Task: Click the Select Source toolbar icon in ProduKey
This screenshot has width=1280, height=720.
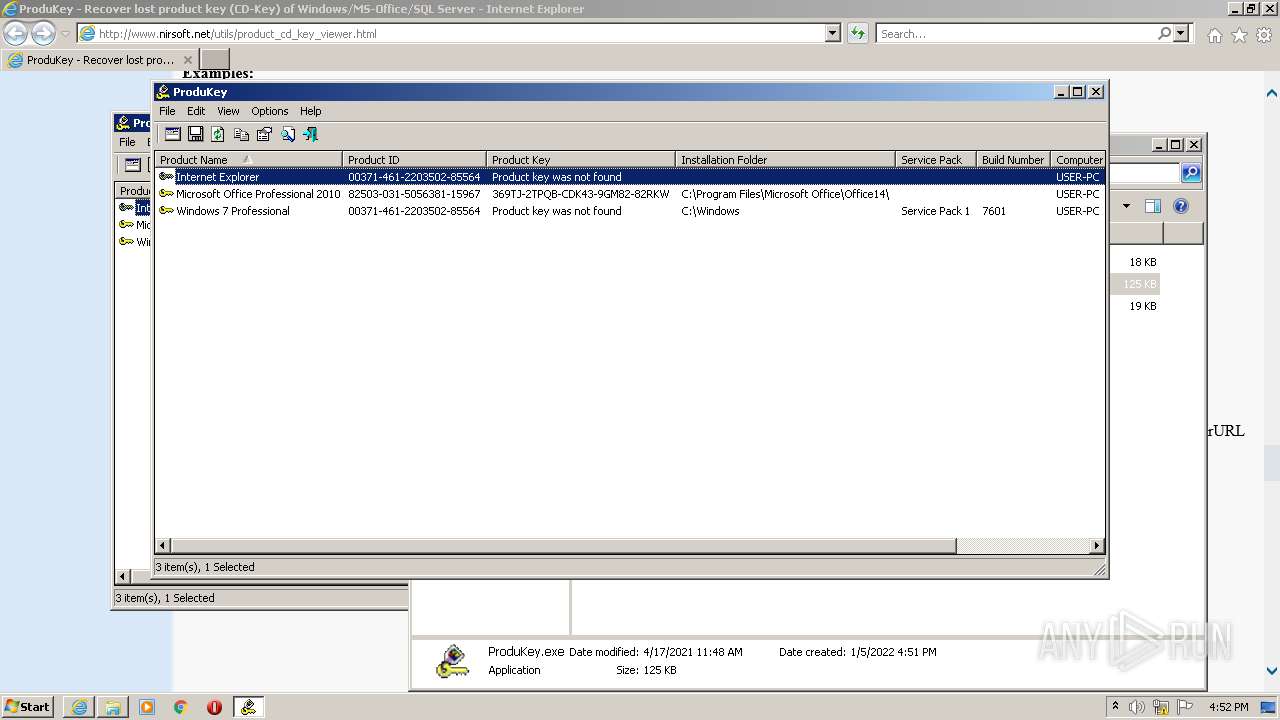Action: pos(172,134)
